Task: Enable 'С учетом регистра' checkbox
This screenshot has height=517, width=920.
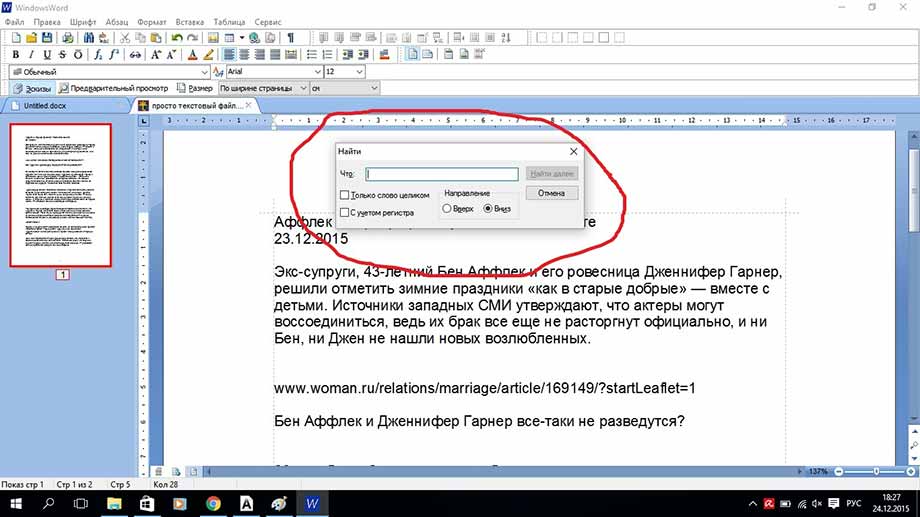Action: pyautogui.click(x=344, y=212)
